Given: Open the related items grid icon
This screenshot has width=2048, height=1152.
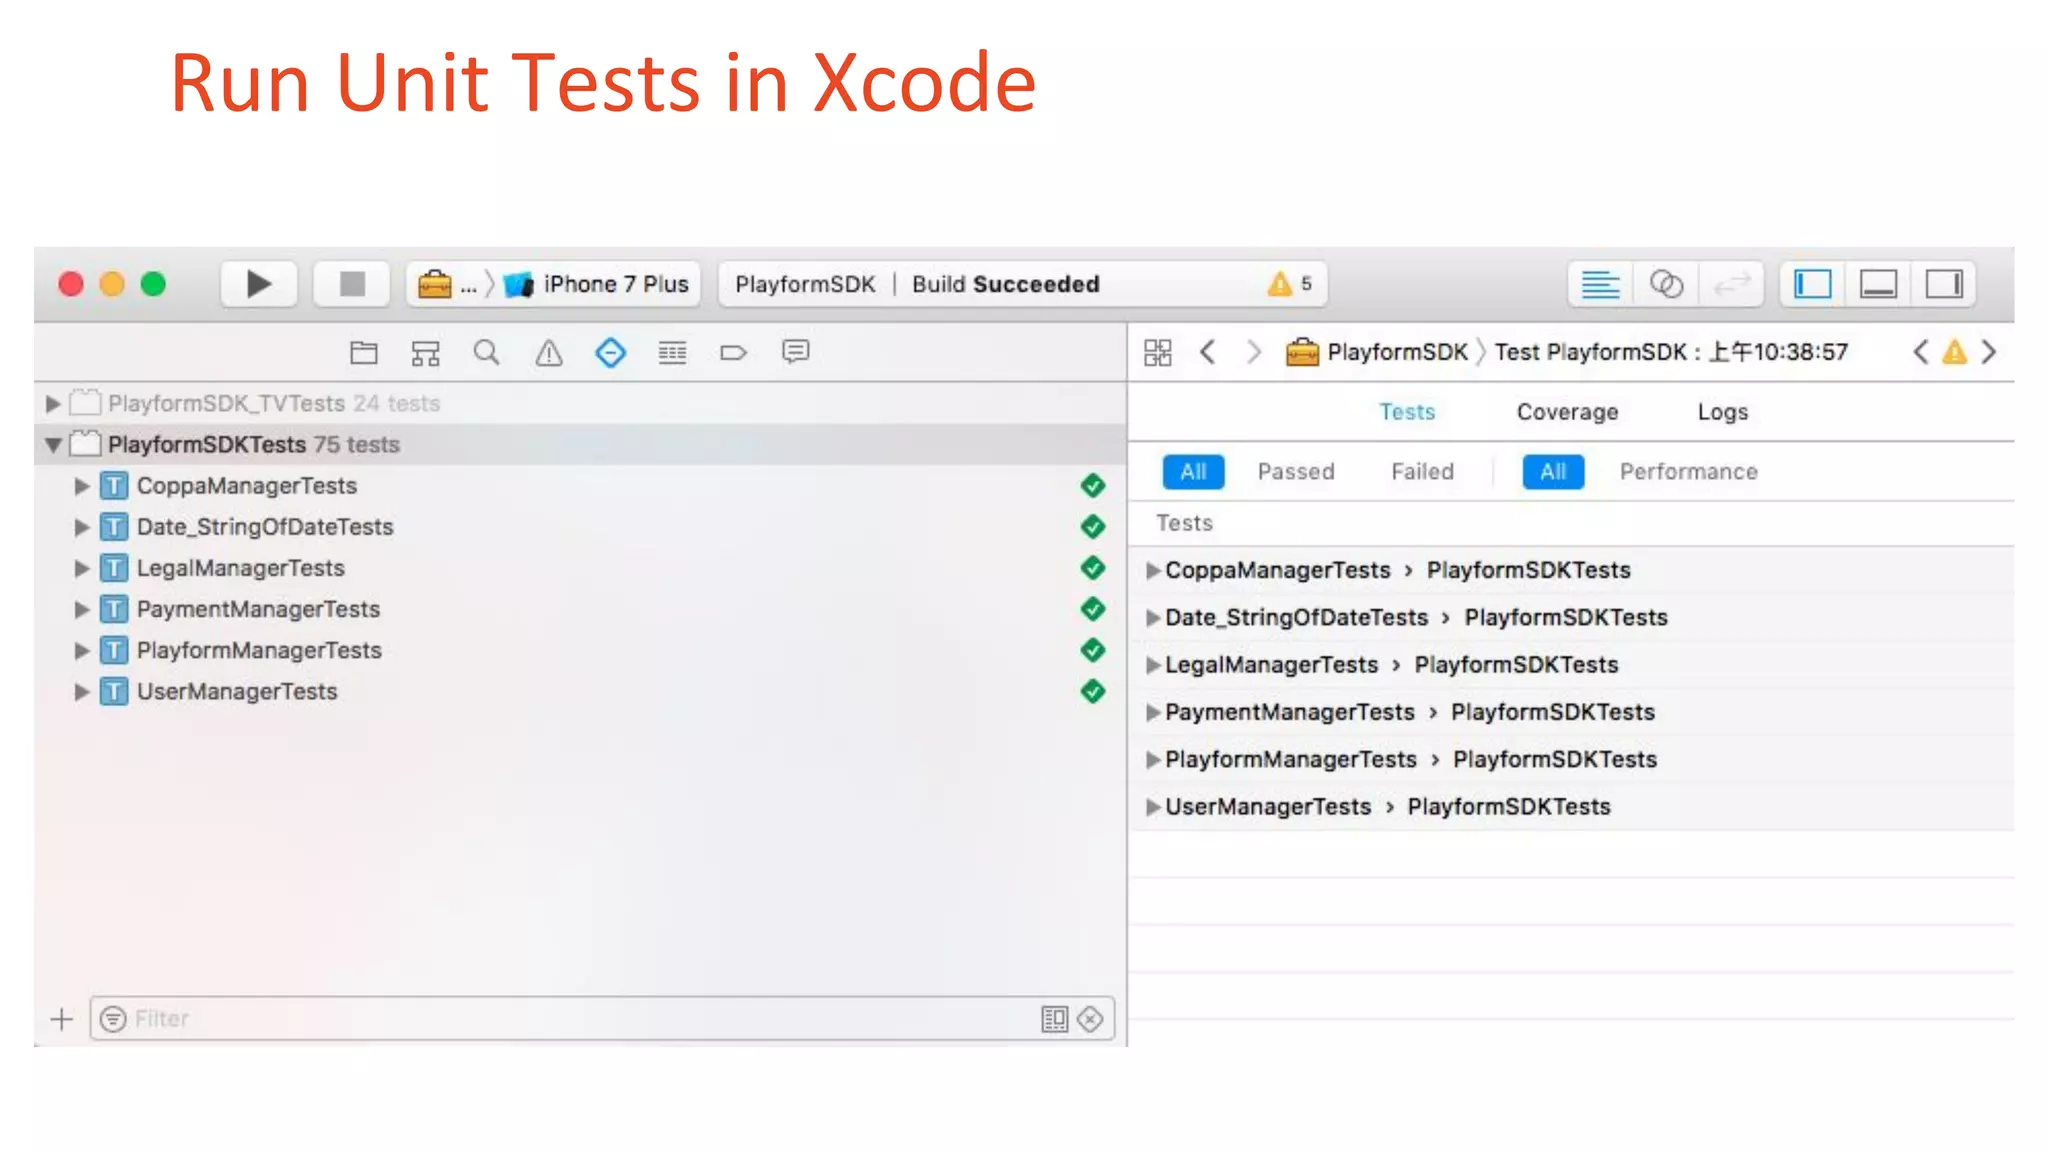Looking at the screenshot, I should pos(1157,352).
